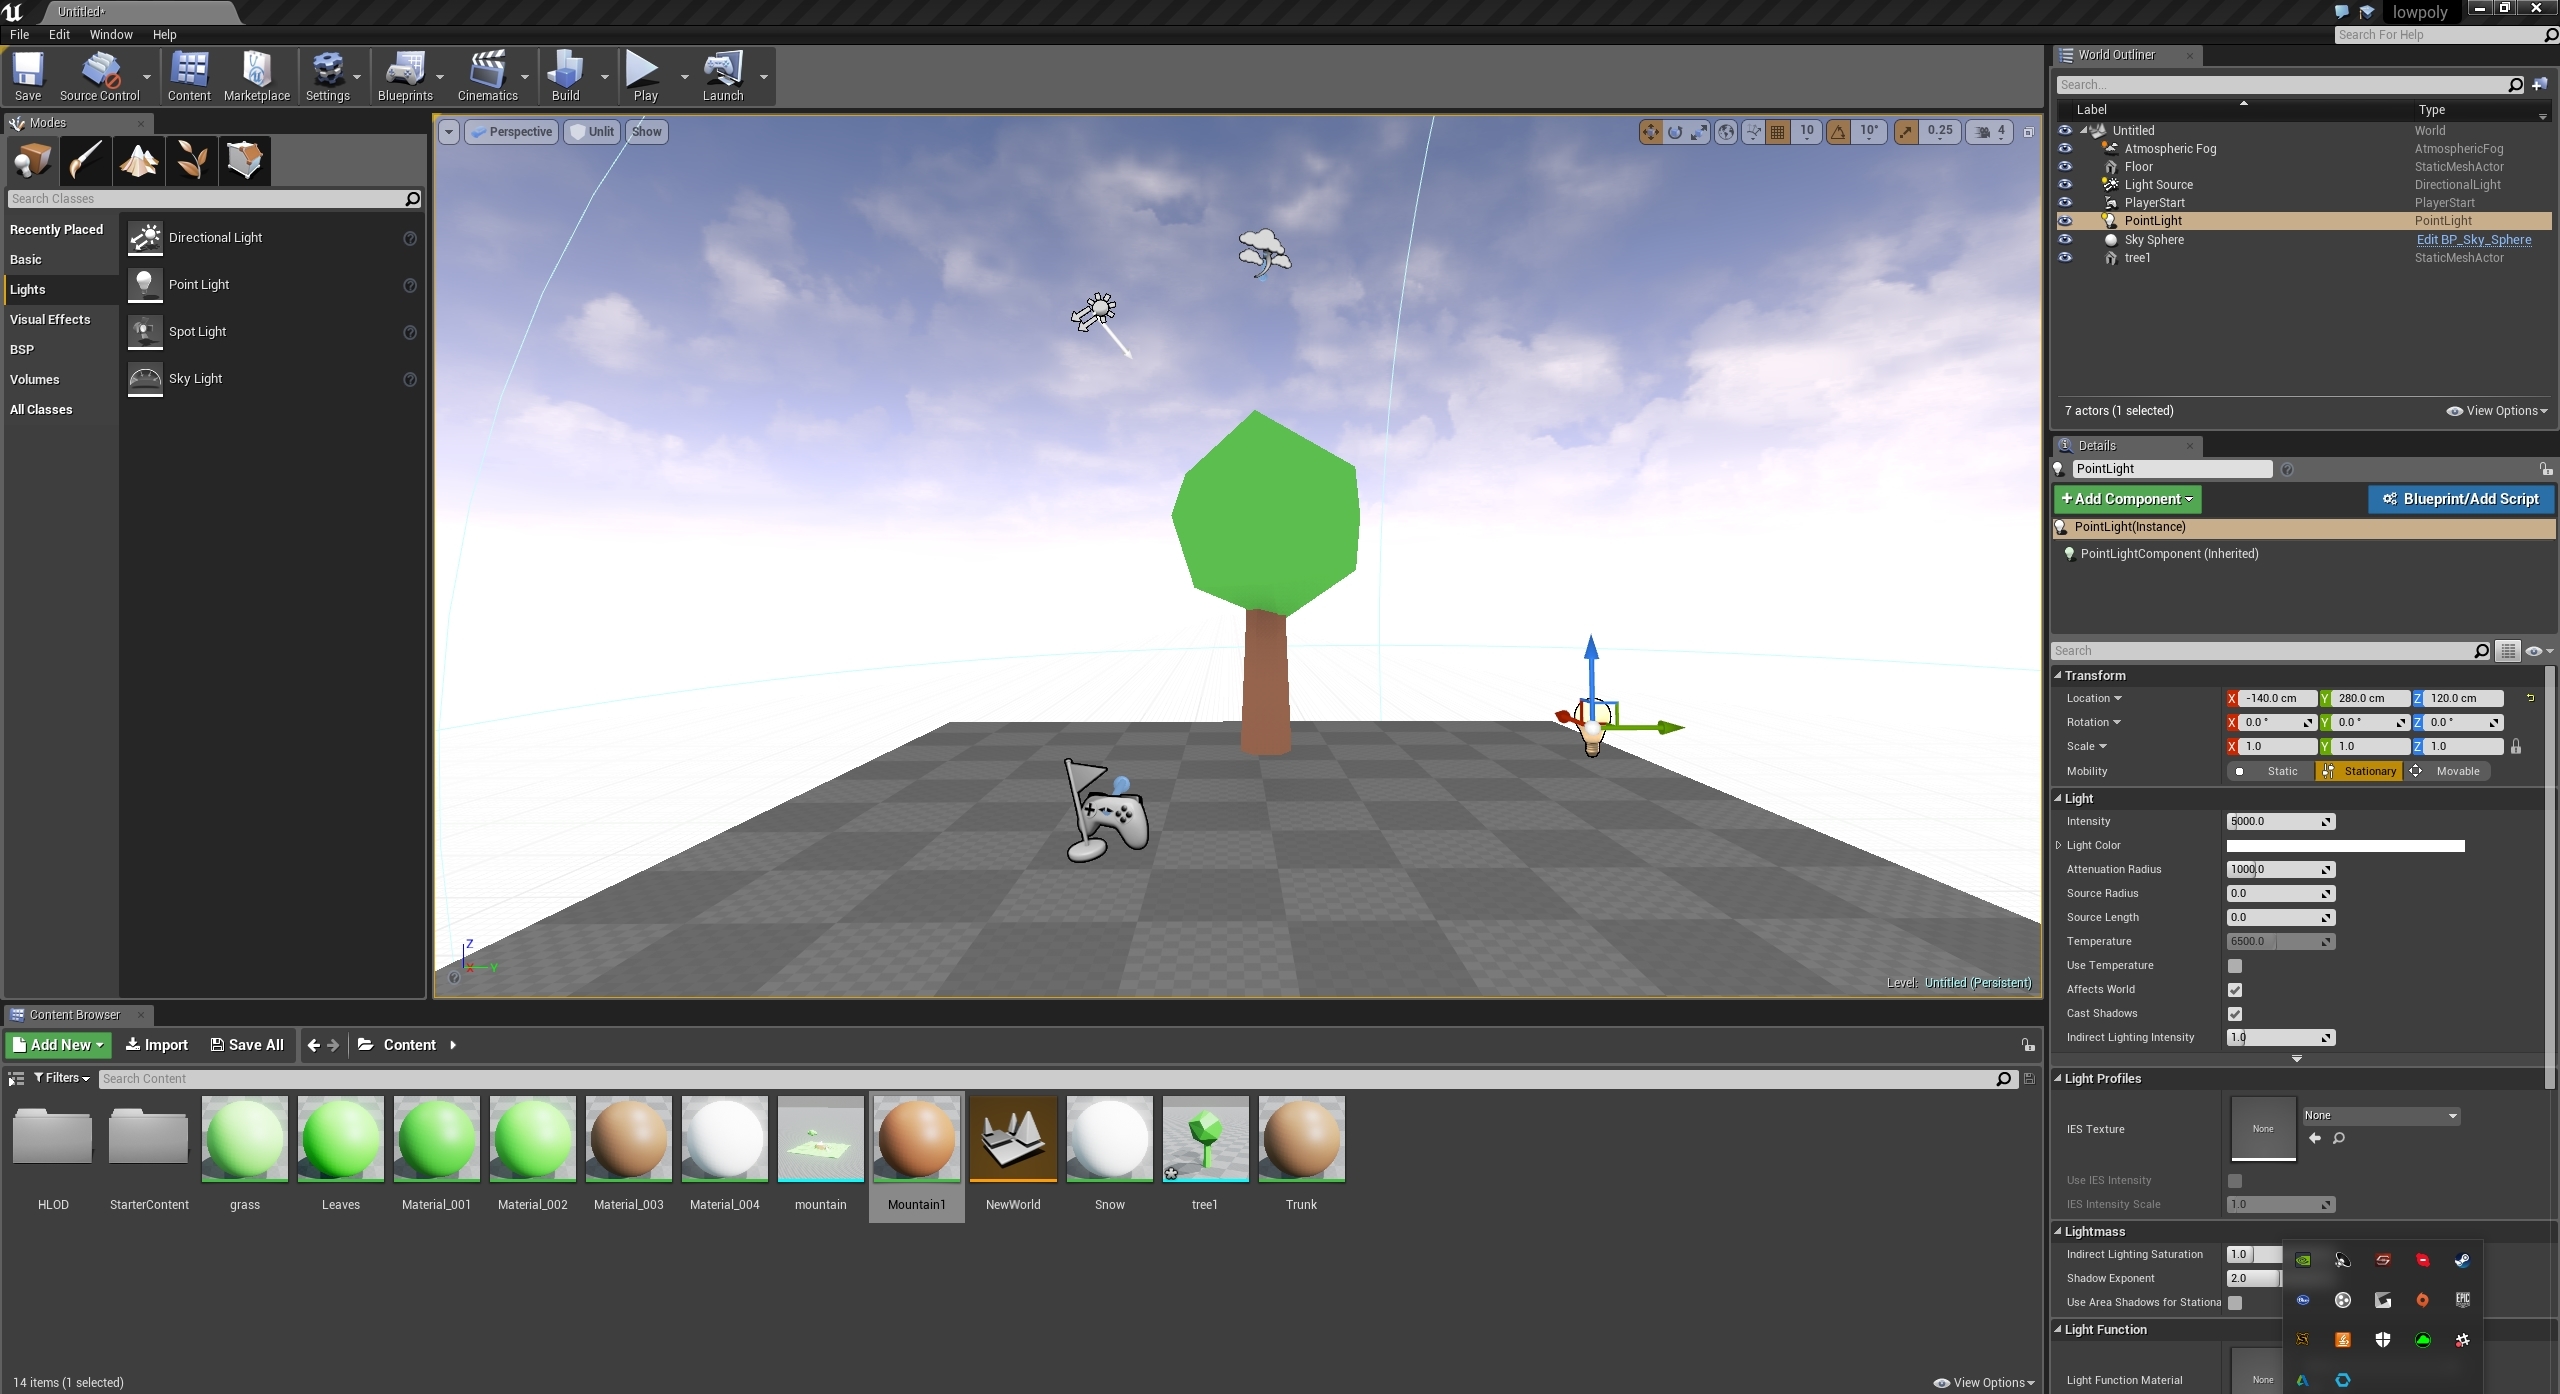
Task: Click the Light Color swatch
Action: coord(2343,845)
